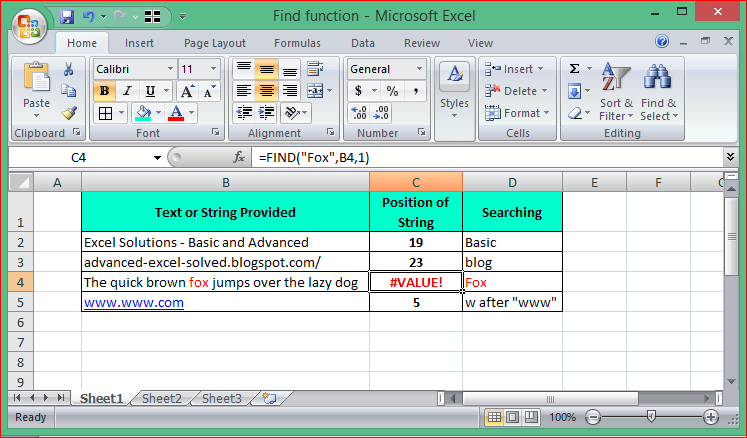Open the Sort & Filter menu
This screenshot has width=747, height=438.
click(x=616, y=92)
